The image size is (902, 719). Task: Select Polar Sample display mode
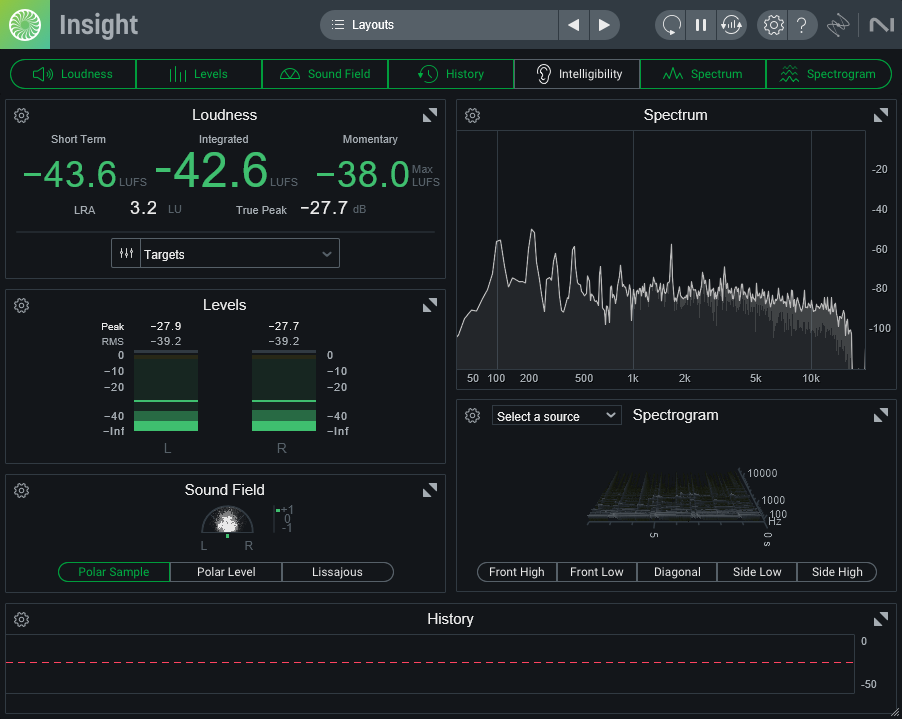coord(113,572)
